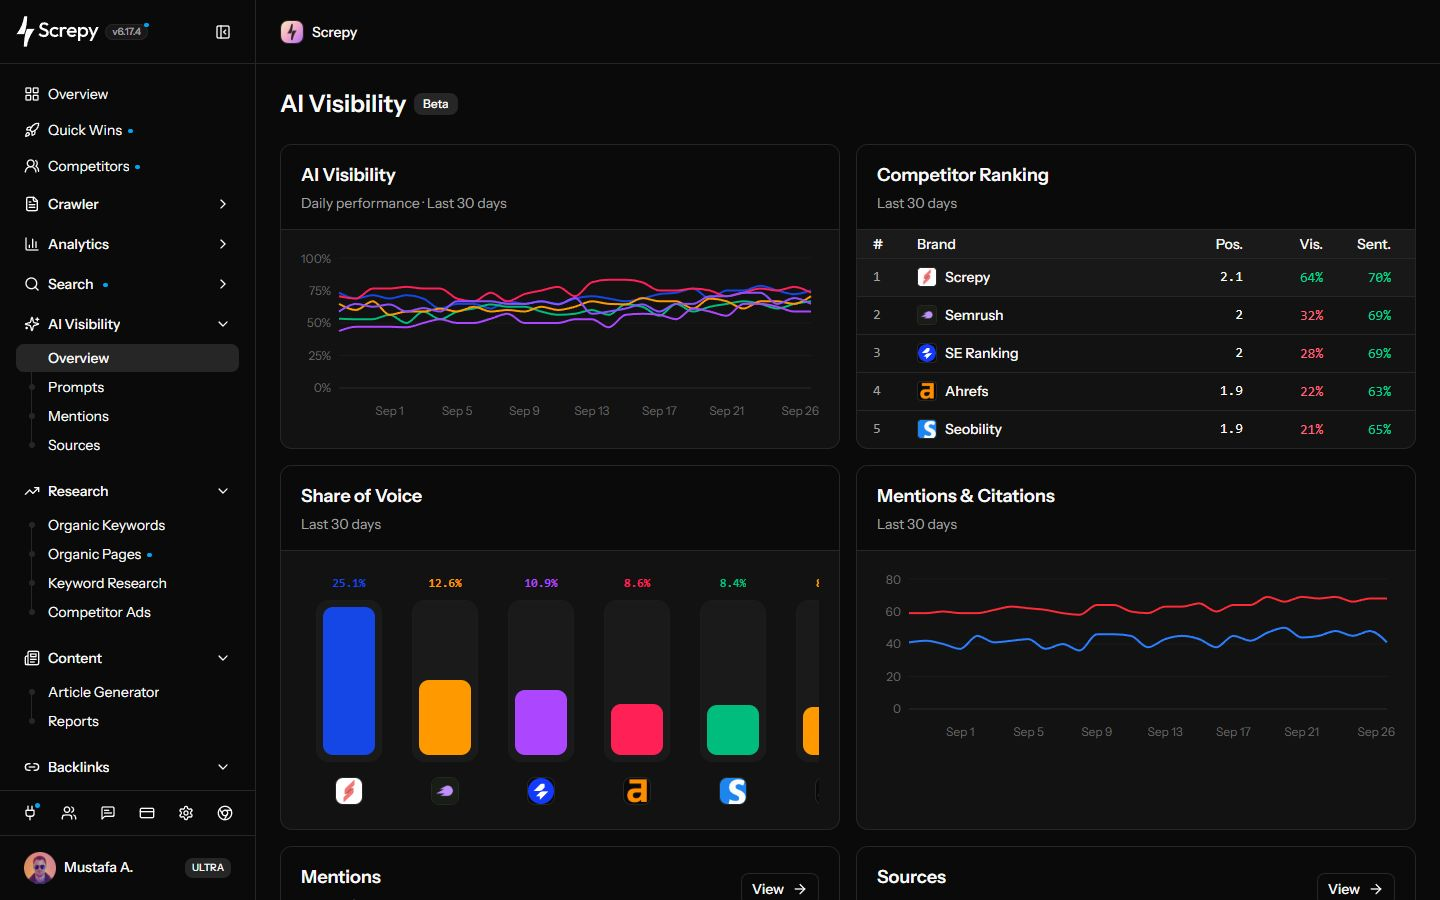Viewport: 1440px width, 900px height.
Task: Open Prompts under AI Visibility
Action: pos(76,387)
